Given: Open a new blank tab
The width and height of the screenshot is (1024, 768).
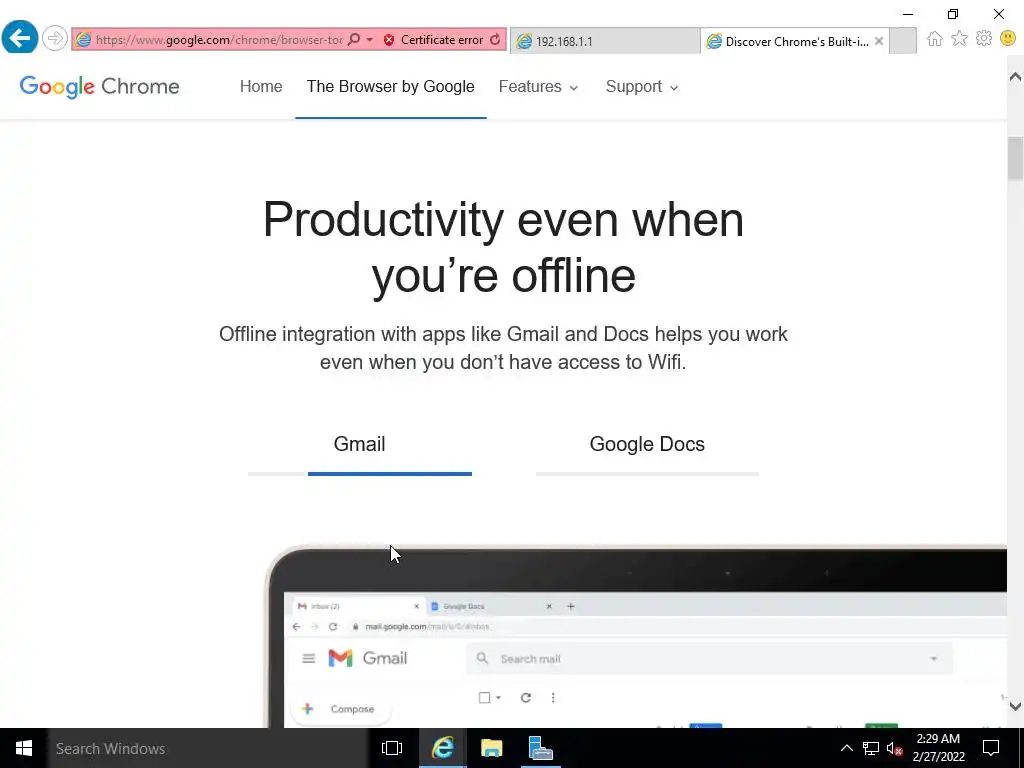Looking at the screenshot, I should pyautogui.click(x=903, y=41).
